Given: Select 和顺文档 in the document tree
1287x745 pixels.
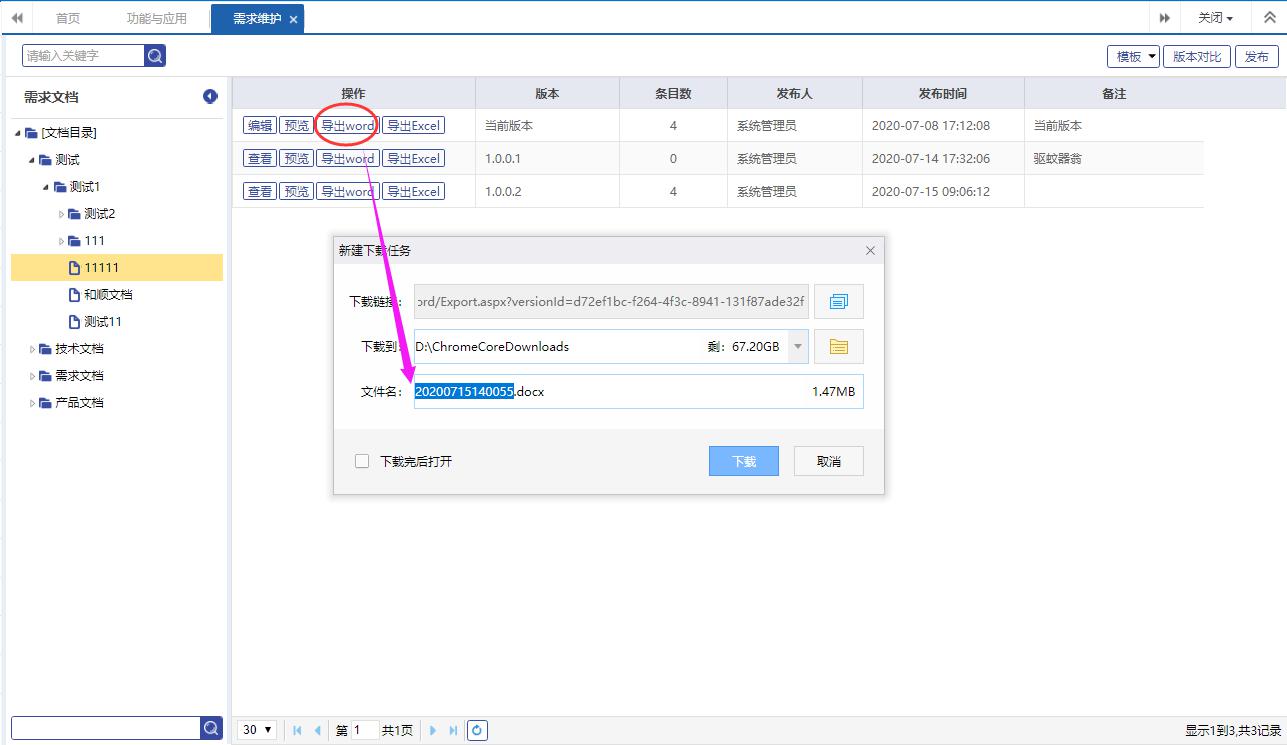Looking at the screenshot, I should click(x=108, y=295).
